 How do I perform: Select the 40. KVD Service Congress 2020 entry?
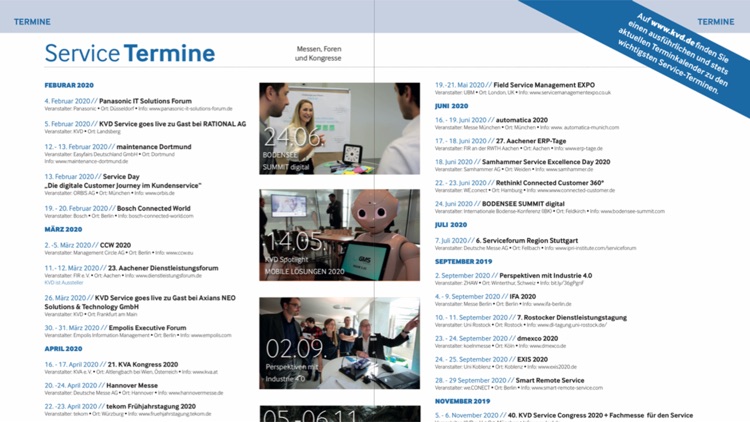(564, 416)
